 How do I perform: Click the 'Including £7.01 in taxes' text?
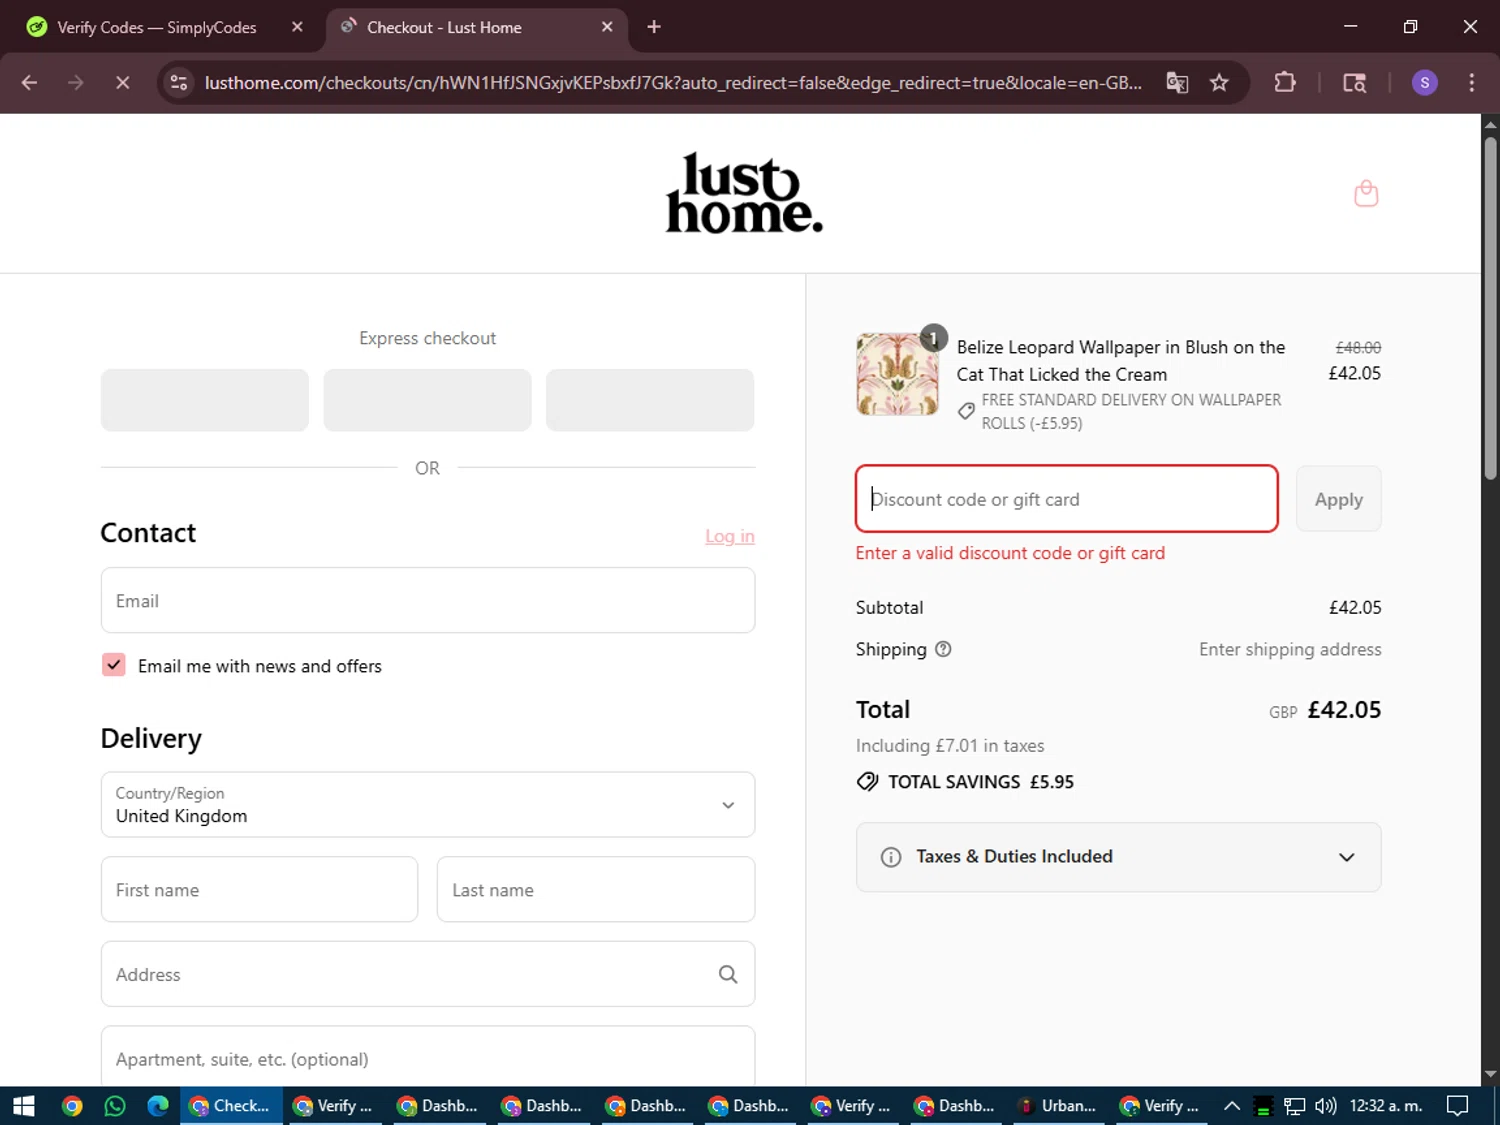click(x=950, y=746)
